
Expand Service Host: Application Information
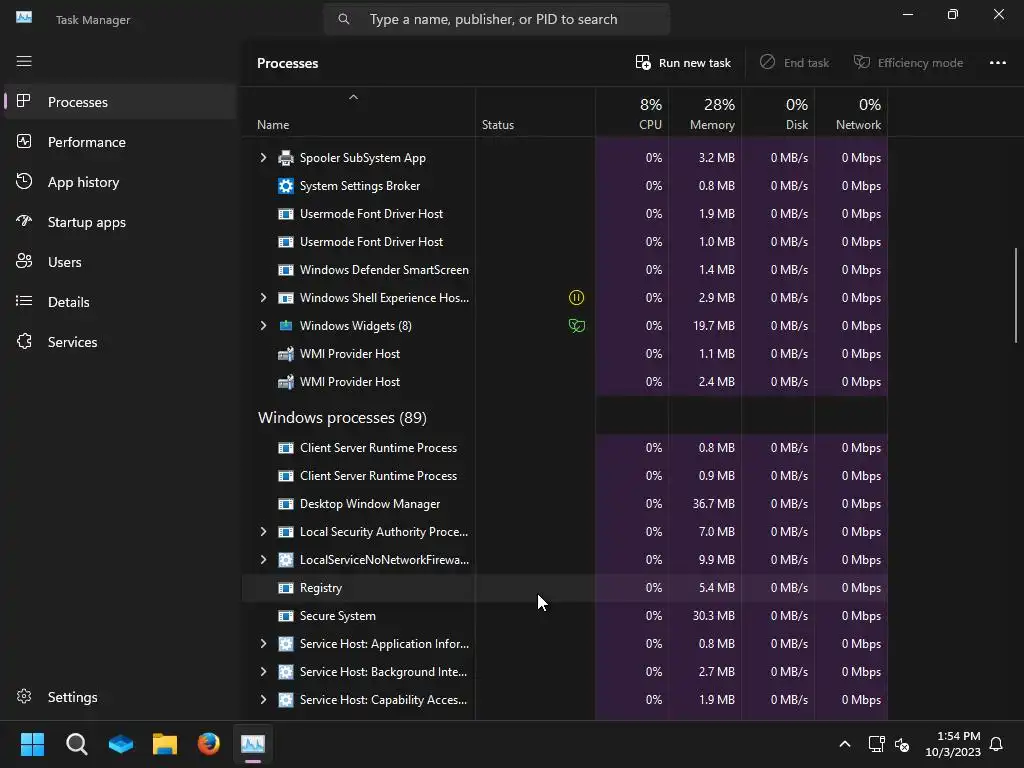[263, 644]
